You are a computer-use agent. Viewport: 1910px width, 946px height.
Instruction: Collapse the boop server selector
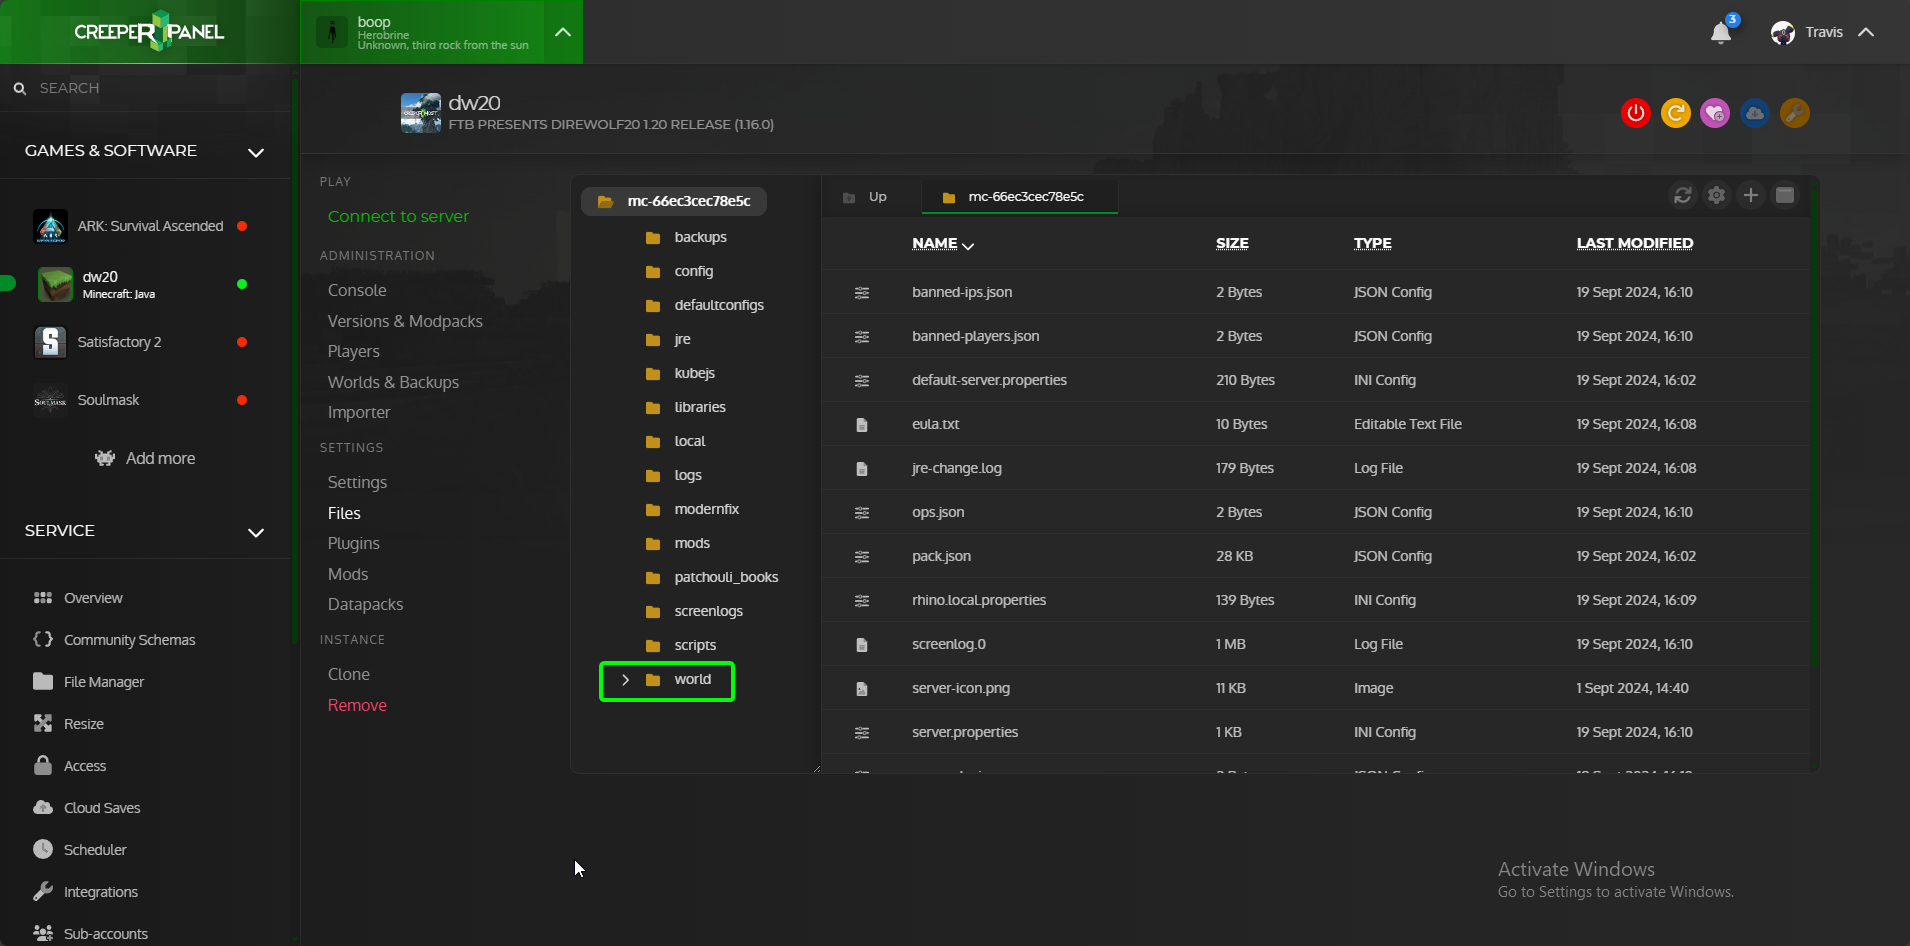(x=563, y=32)
